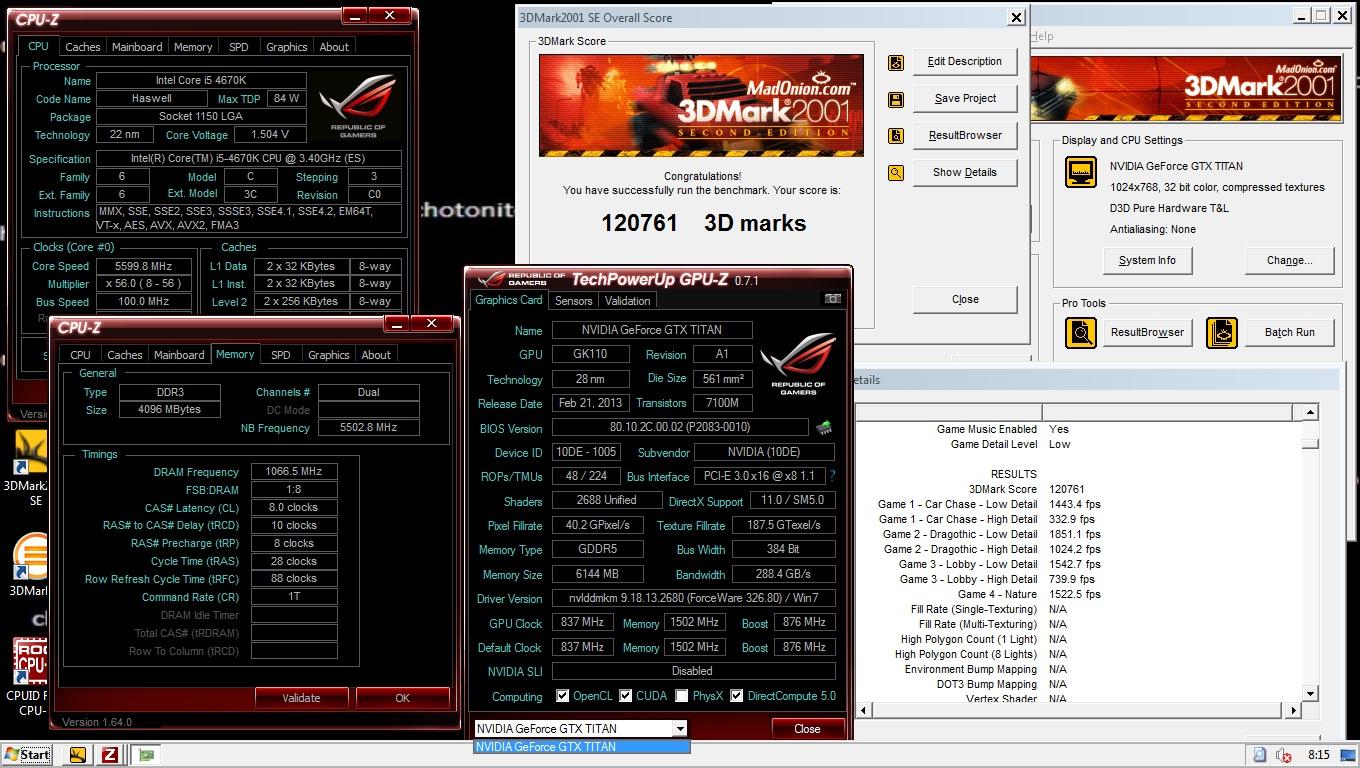Select NVIDIA GeForce GTX TITAN from dropdown list
Image resolution: width=1360 pixels, height=768 pixels.
click(x=581, y=747)
